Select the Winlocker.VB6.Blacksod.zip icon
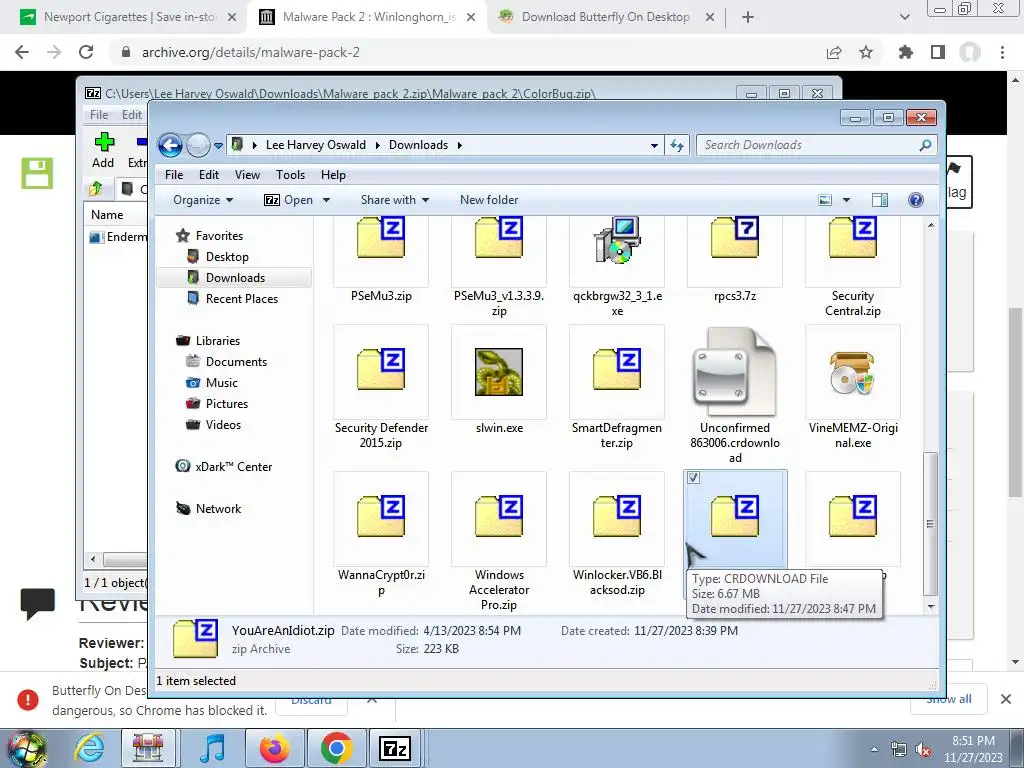 pyautogui.click(x=617, y=516)
